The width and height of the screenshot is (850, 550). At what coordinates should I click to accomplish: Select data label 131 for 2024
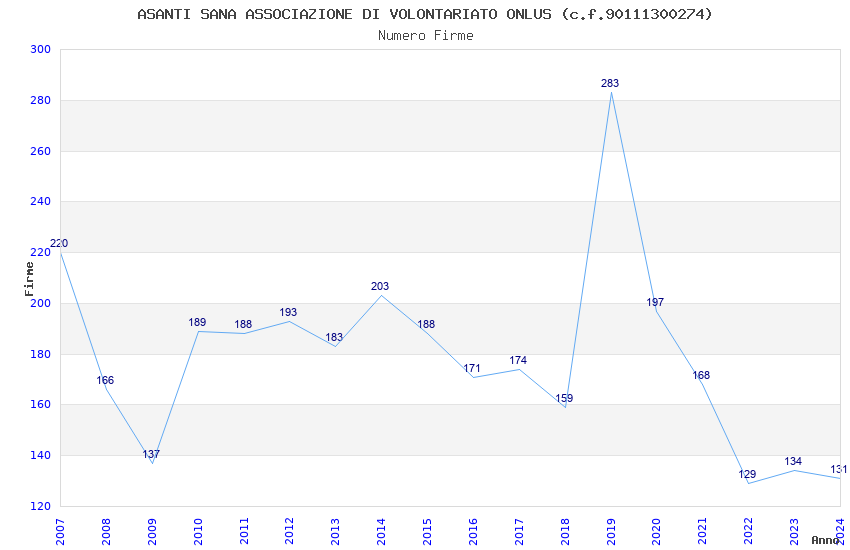pyautogui.click(x=839, y=469)
